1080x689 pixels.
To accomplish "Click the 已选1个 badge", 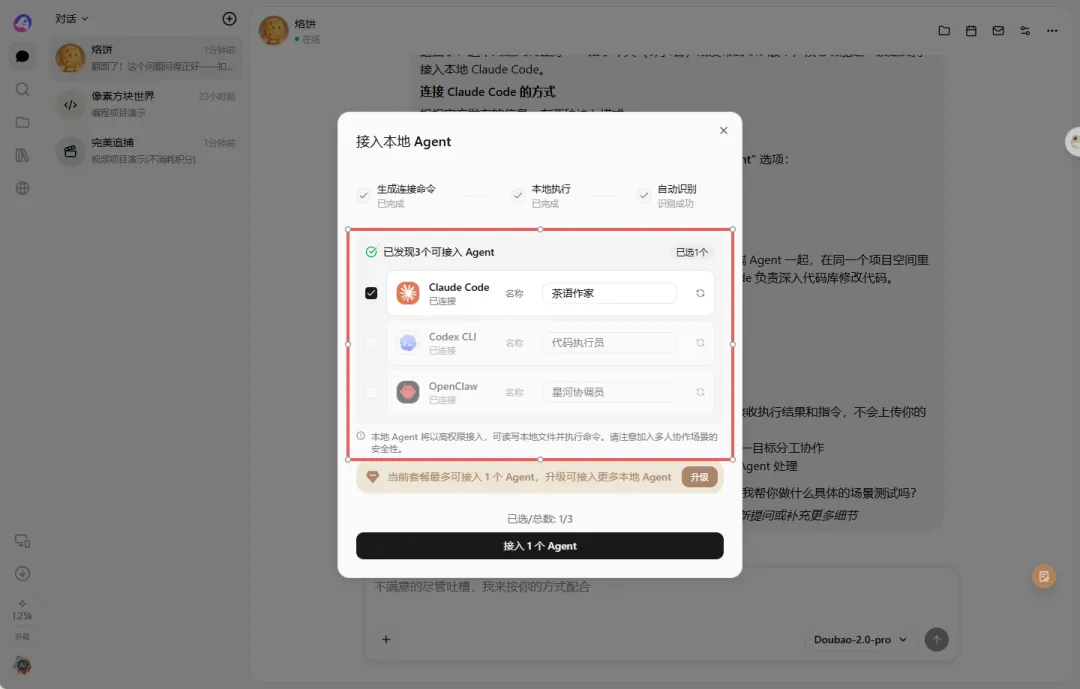I will (x=692, y=252).
